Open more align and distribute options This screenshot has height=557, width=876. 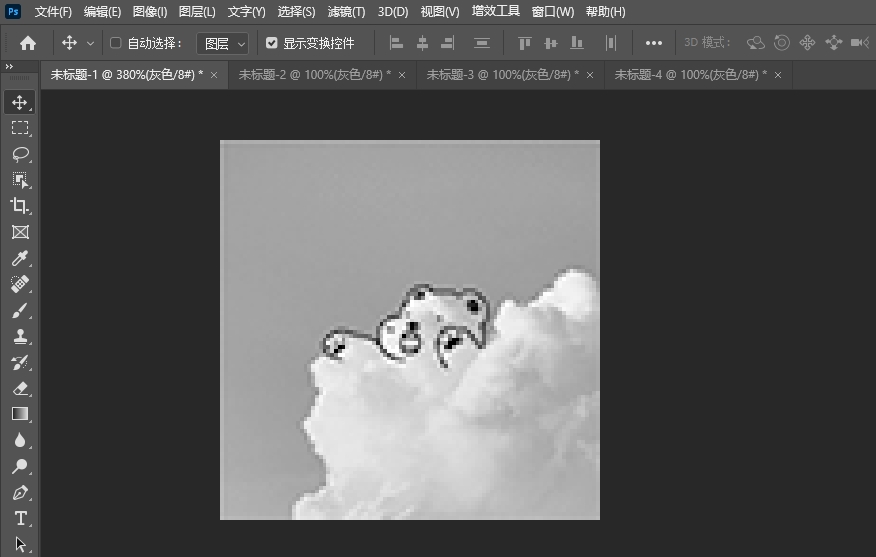tap(654, 43)
